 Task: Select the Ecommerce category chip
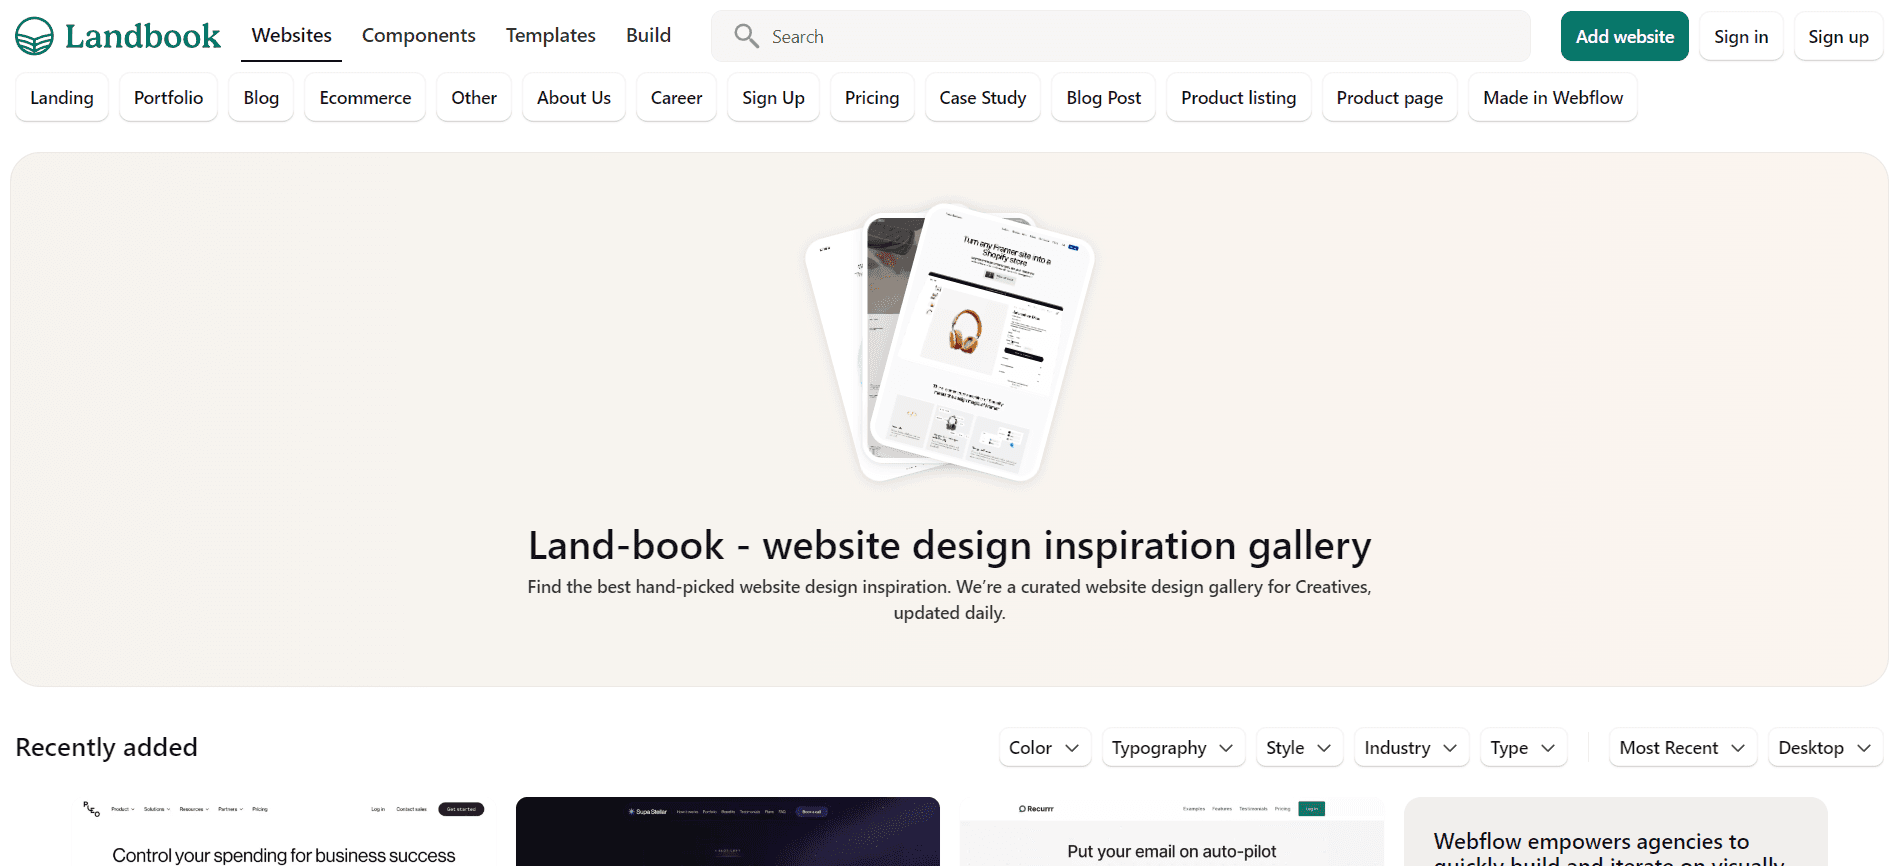(365, 97)
